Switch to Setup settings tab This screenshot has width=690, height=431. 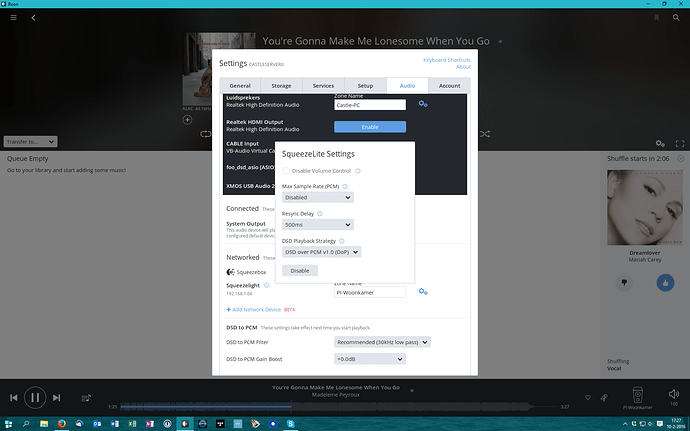[x=365, y=86]
